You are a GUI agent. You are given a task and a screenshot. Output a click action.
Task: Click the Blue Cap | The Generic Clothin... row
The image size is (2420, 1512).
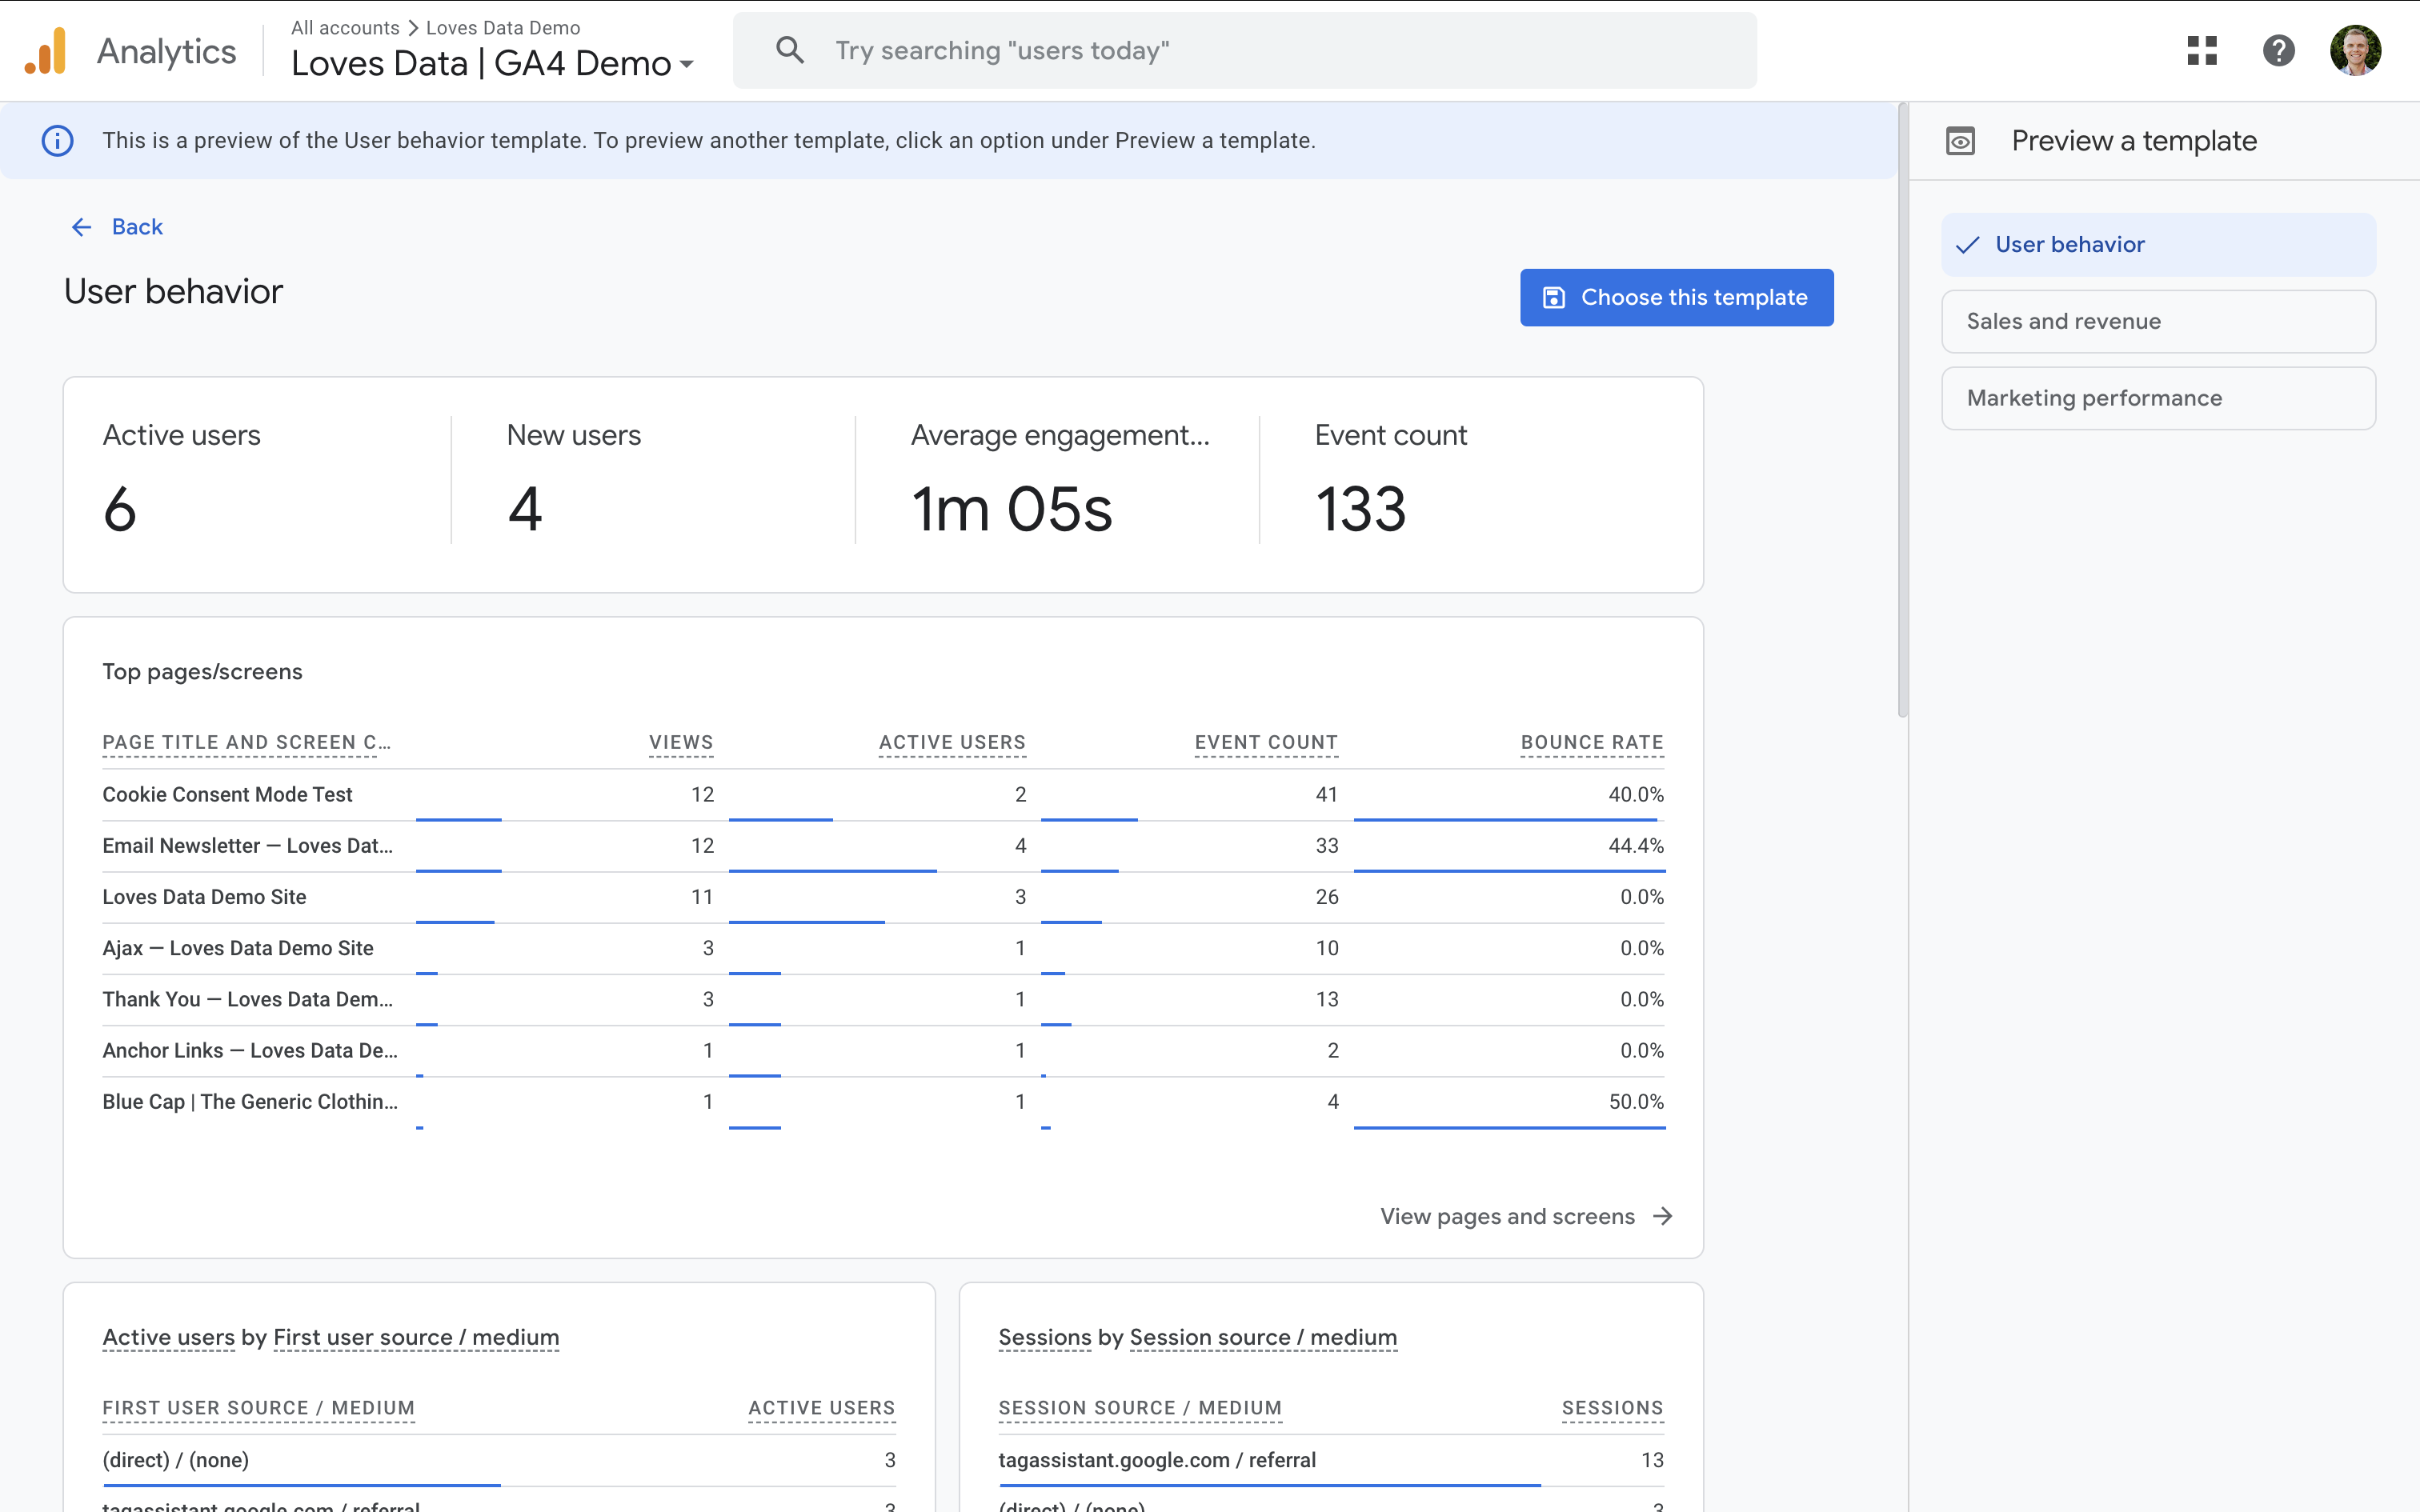pos(883,1102)
